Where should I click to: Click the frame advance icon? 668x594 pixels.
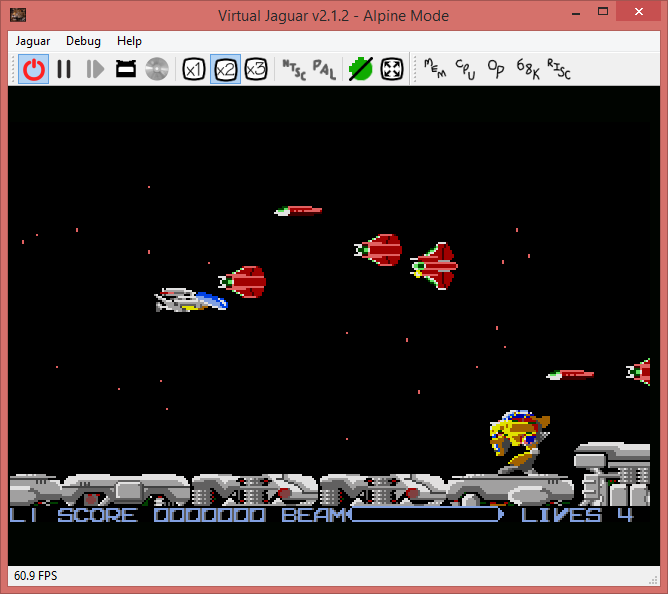95,69
